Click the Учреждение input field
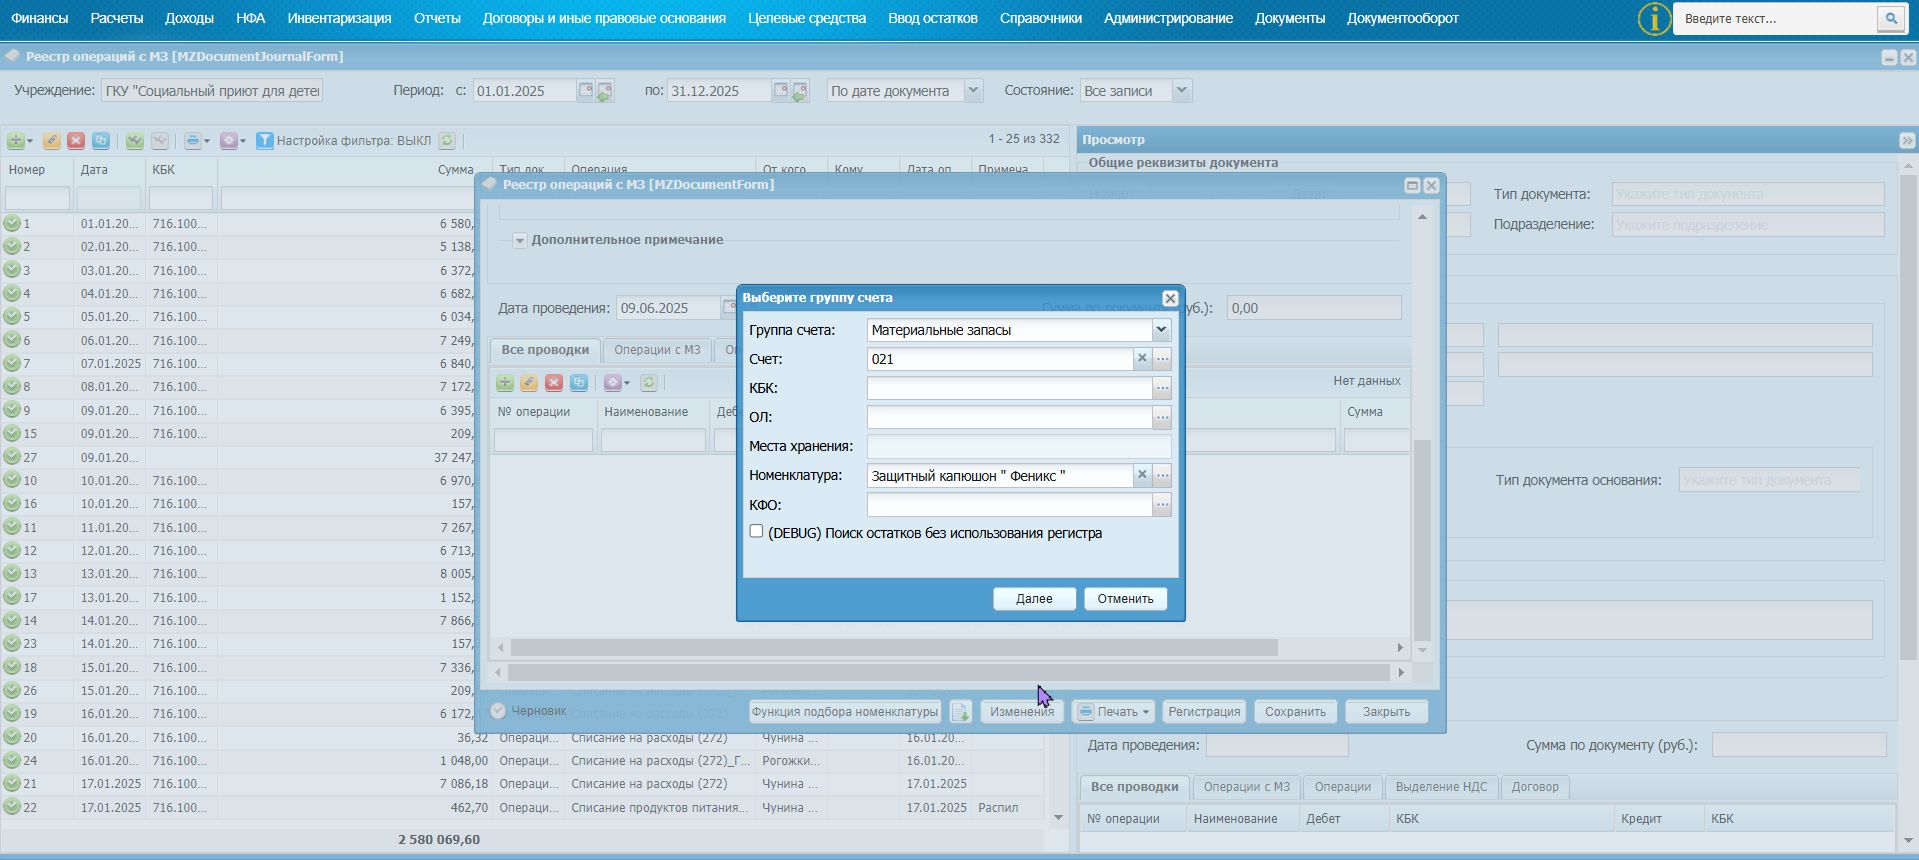The width and height of the screenshot is (1919, 860). pos(212,91)
